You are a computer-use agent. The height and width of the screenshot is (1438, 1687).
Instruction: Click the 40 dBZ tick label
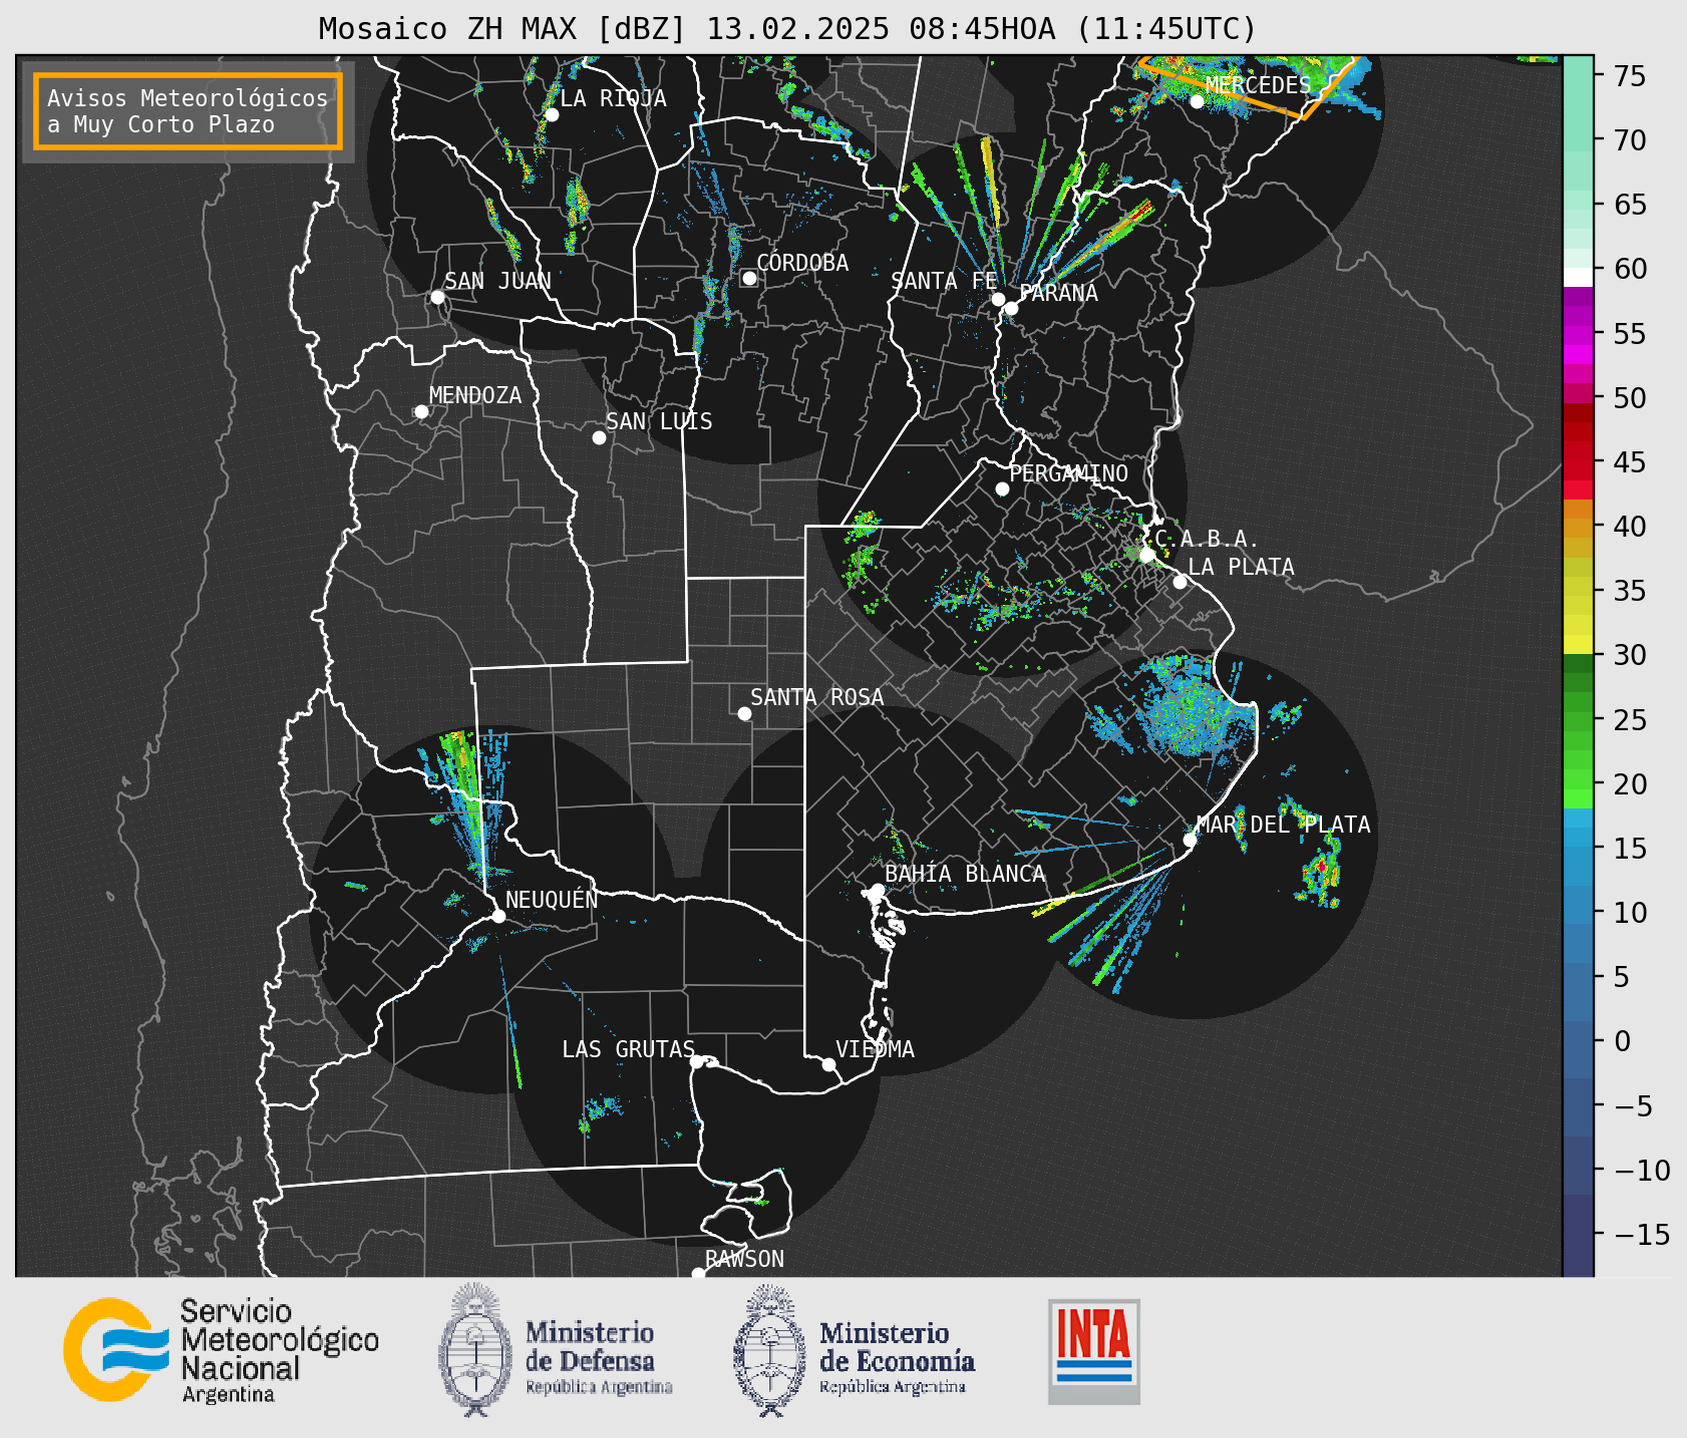[x=1628, y=526]
